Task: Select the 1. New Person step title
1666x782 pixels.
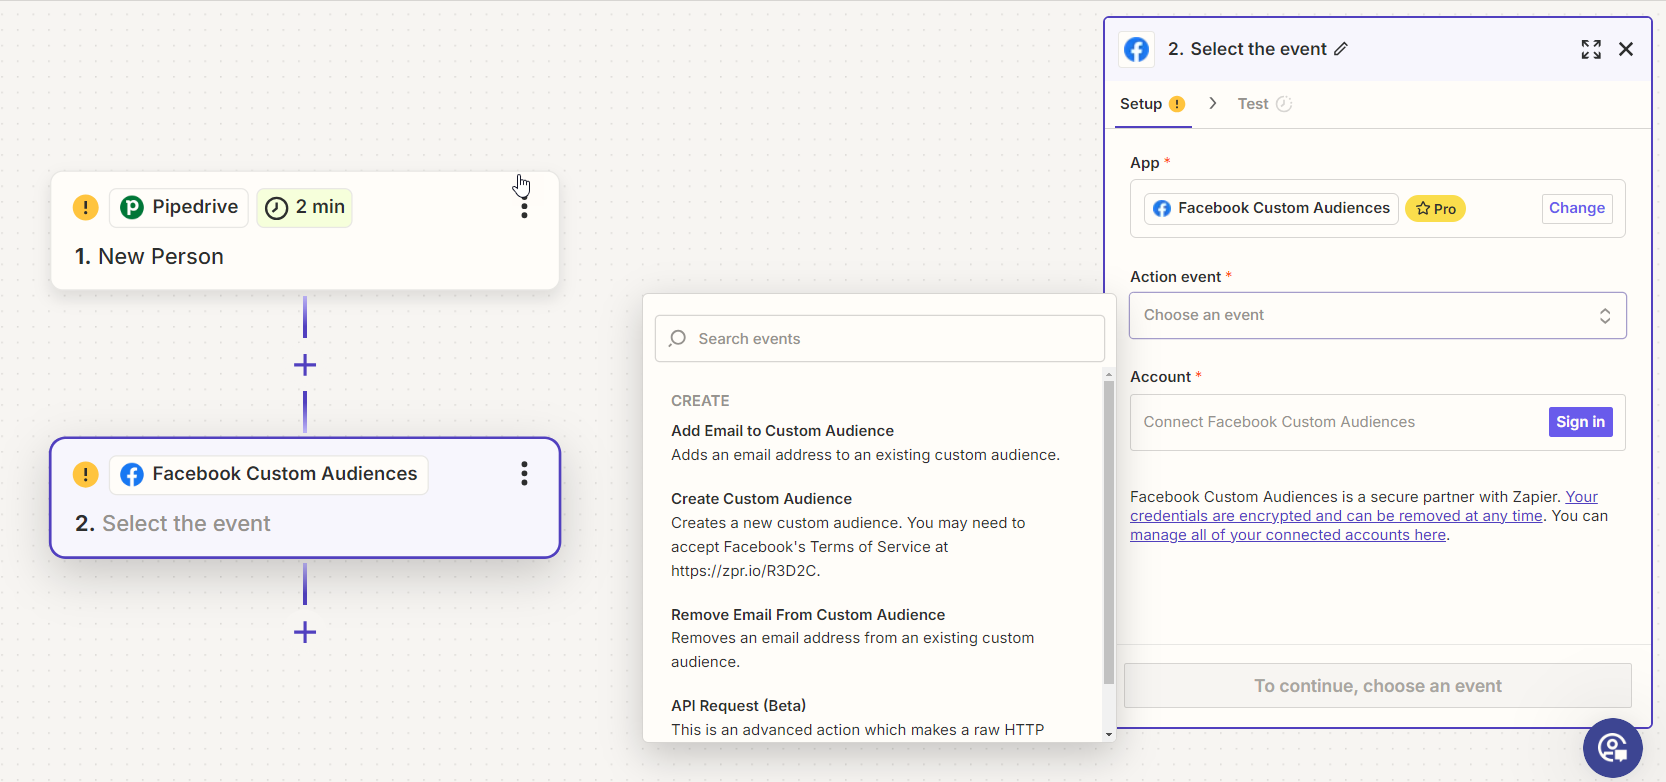Action: pyautogui.click(x=149, y=257)
